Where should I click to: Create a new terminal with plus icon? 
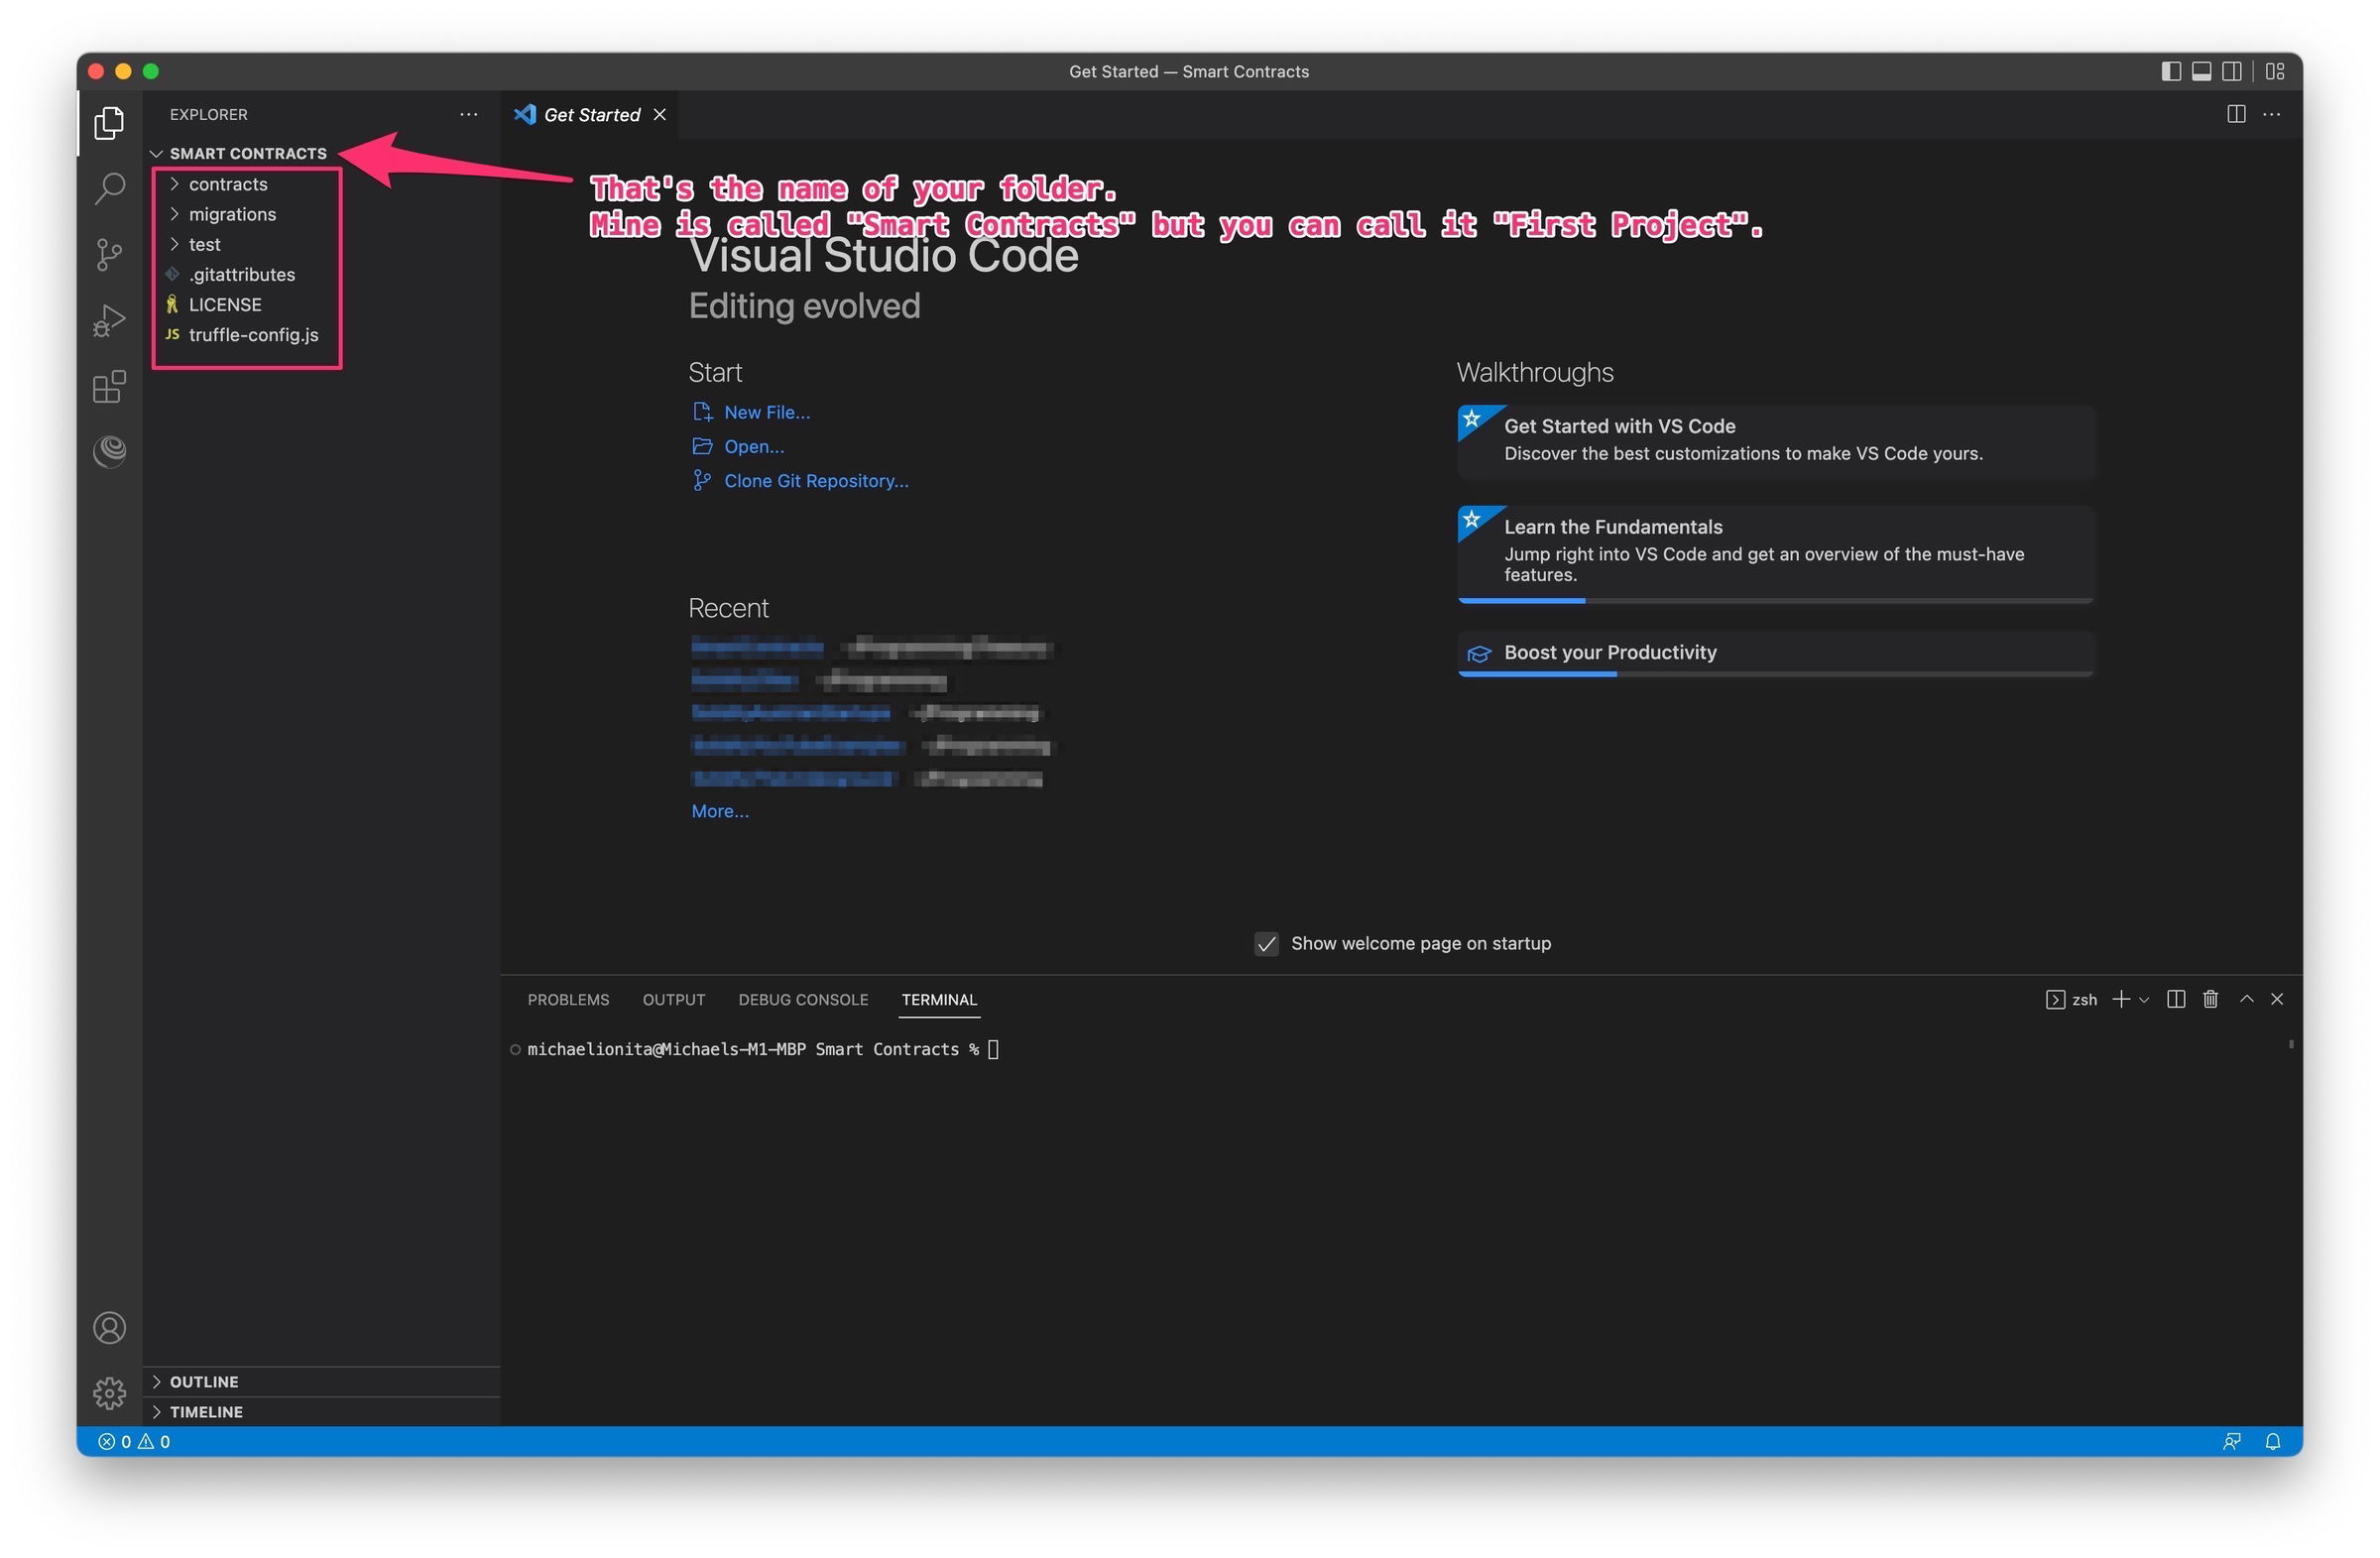(2120, 999)
